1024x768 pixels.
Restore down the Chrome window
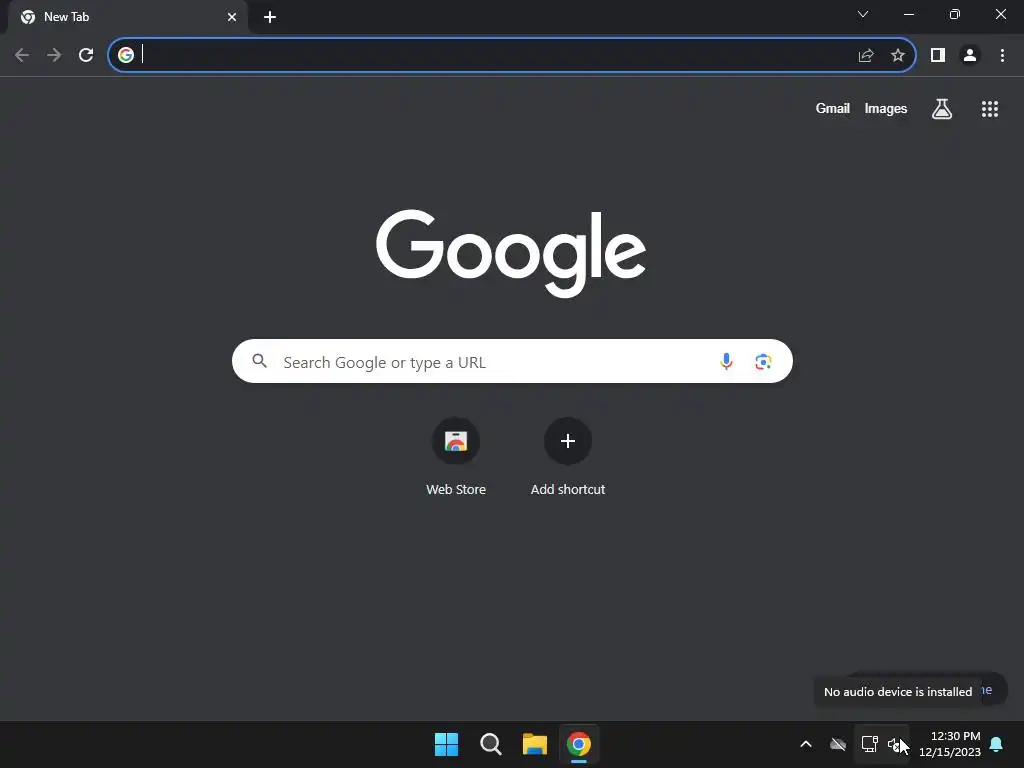click(955, 14)
